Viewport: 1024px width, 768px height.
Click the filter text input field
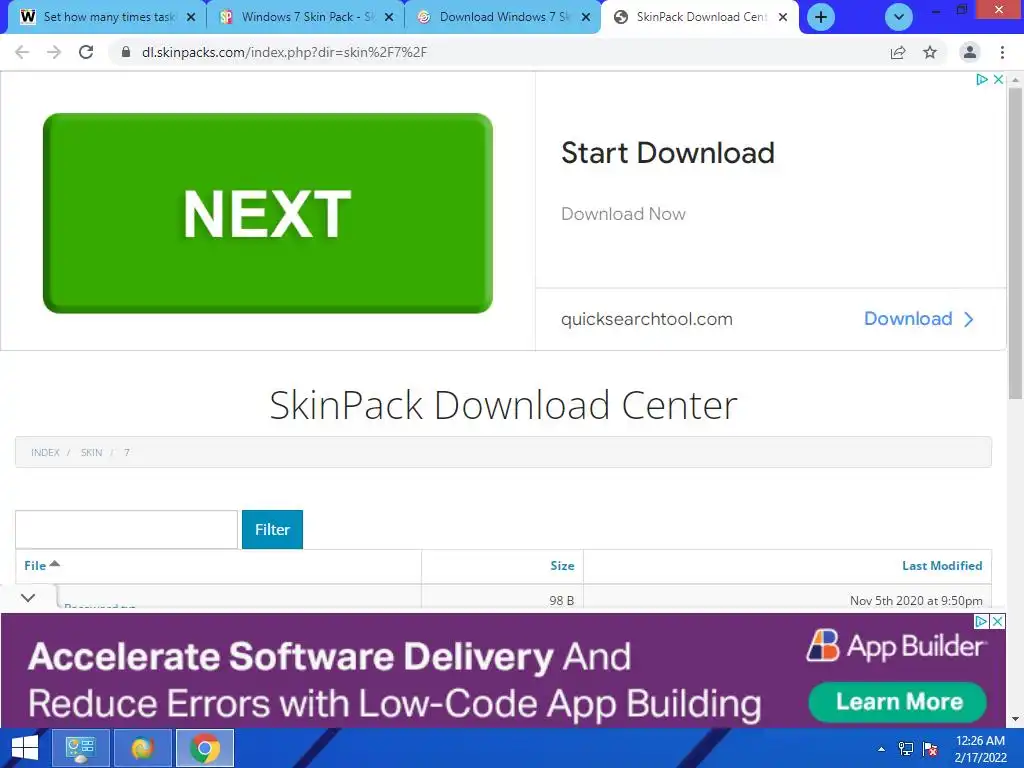point(126,530)
